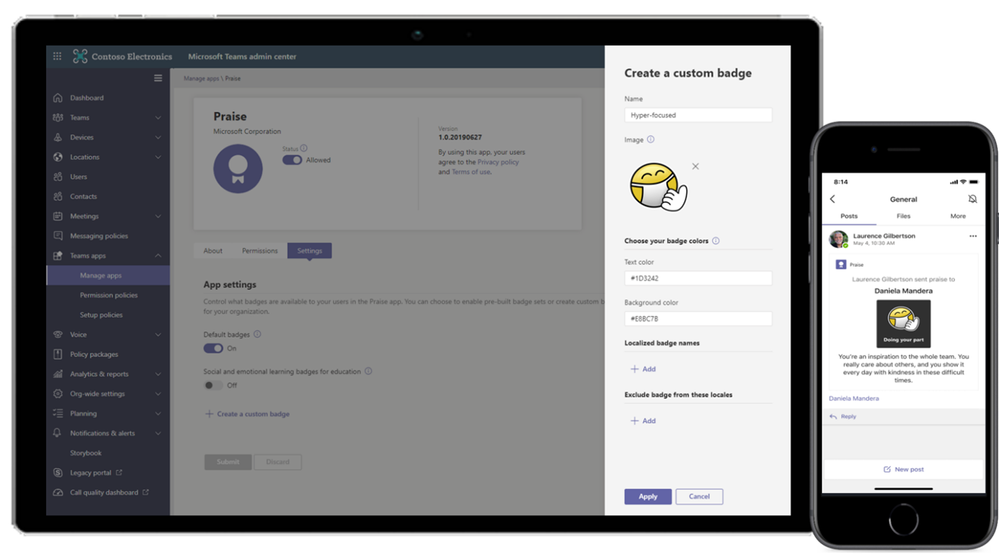Open the post's more options ellipsis on phone

point(973,236)
